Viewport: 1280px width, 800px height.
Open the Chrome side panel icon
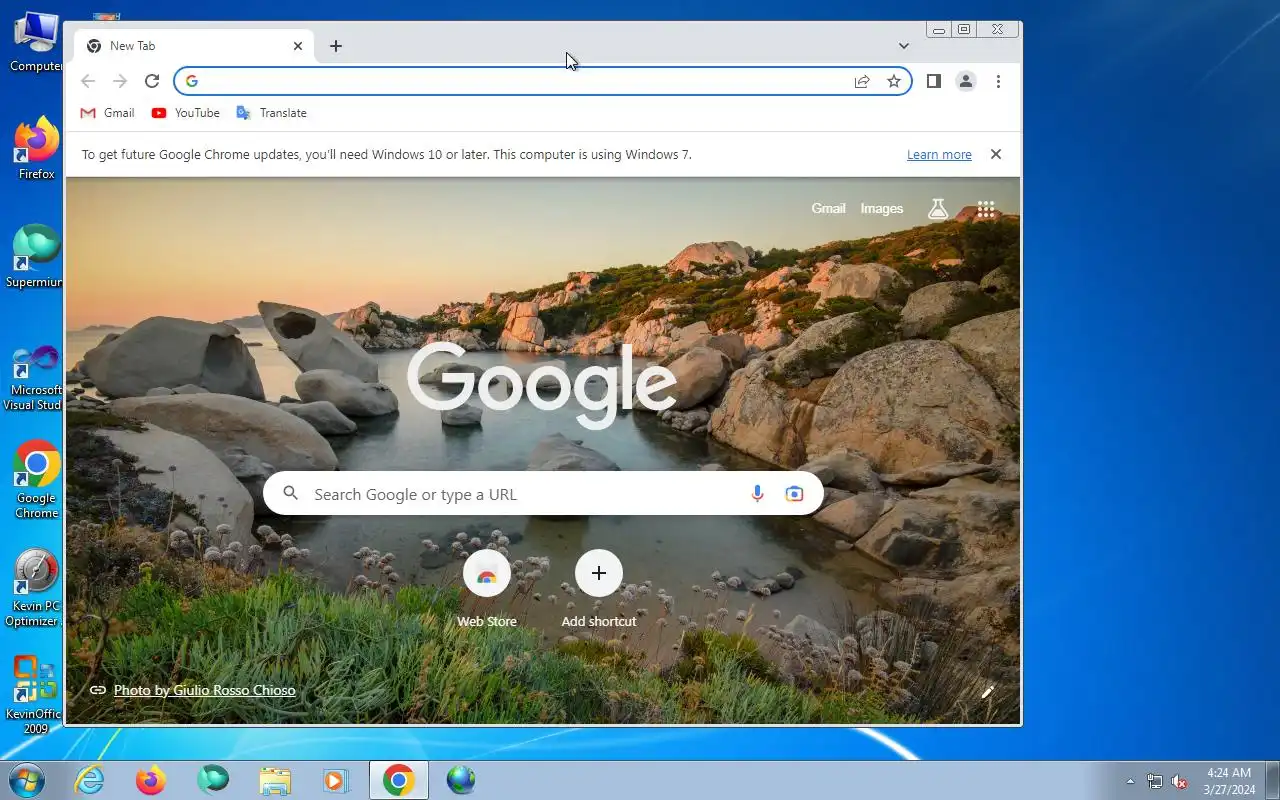click(933, 81)
